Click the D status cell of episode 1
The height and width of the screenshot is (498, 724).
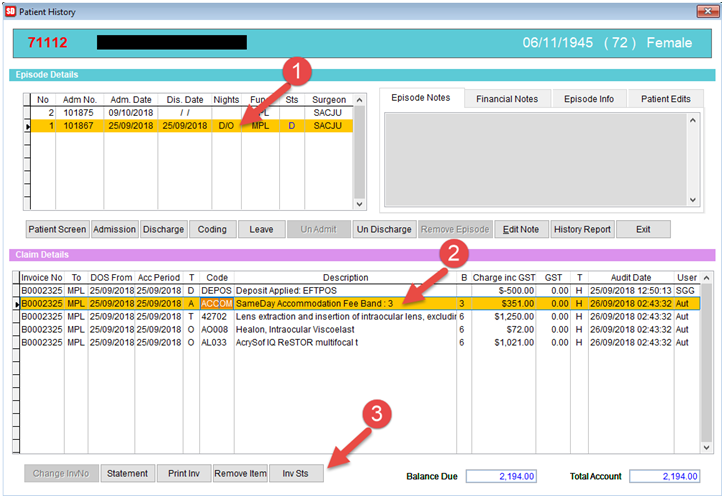coord(292,126)
